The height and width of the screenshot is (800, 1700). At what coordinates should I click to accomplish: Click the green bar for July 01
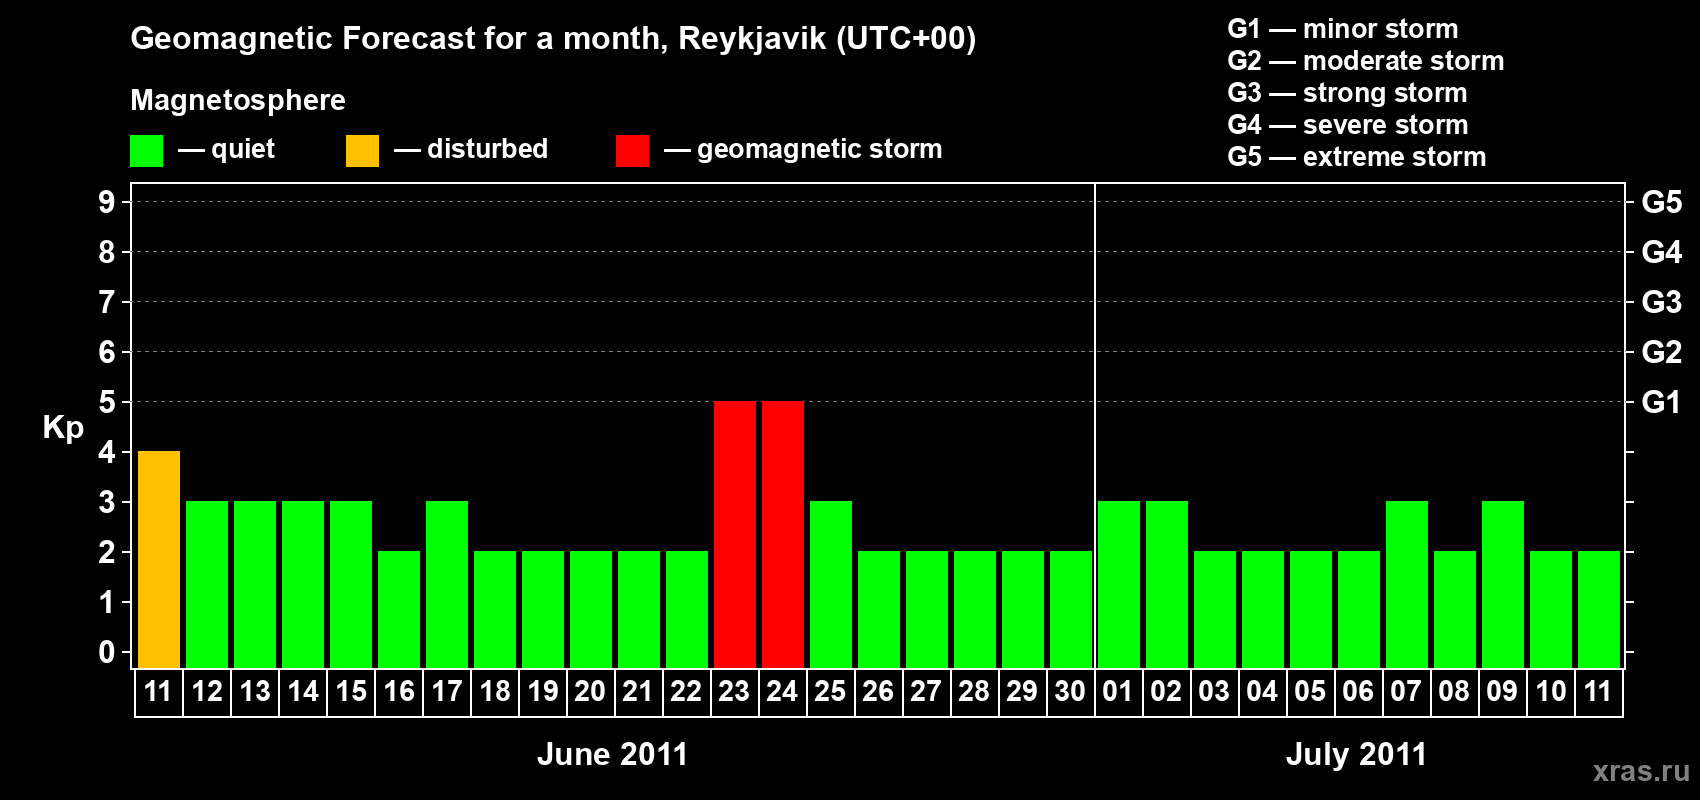(1119, 585)
